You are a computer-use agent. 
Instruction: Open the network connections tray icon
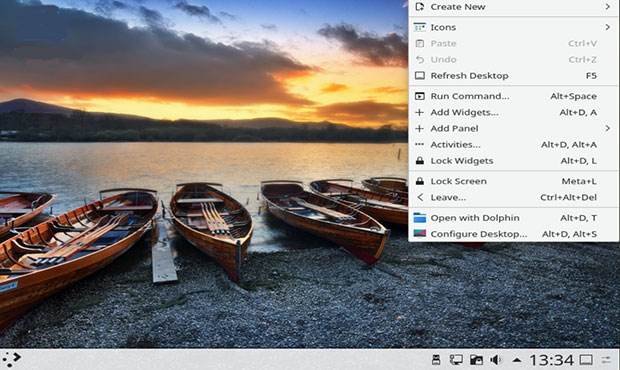(x=456, y=360)
